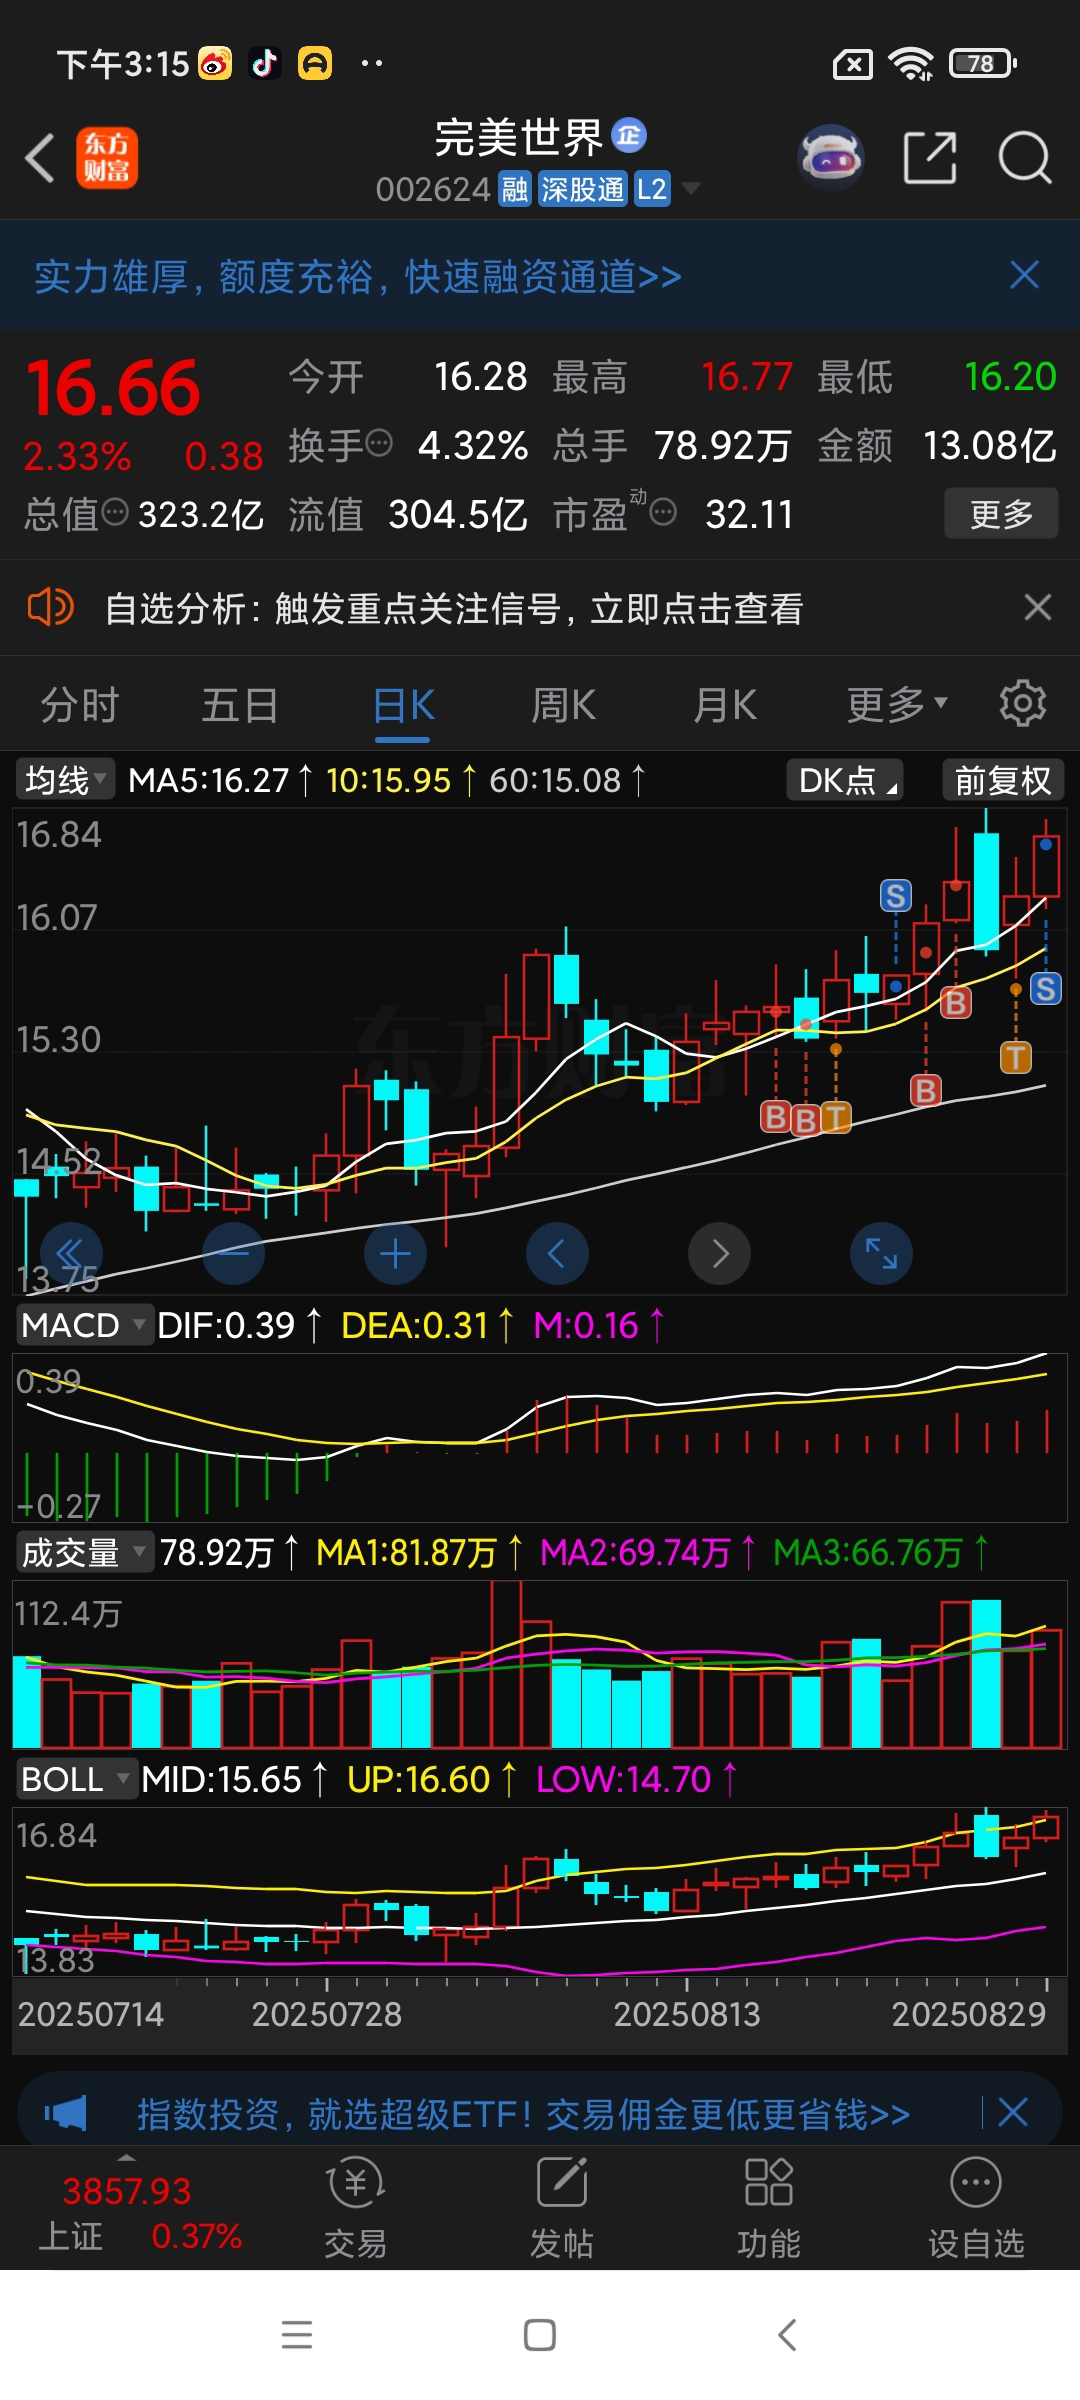Jump to earliest with double-left arrow
1080x2400 pixels.
pyautogui.click(x=71, y=1253)
